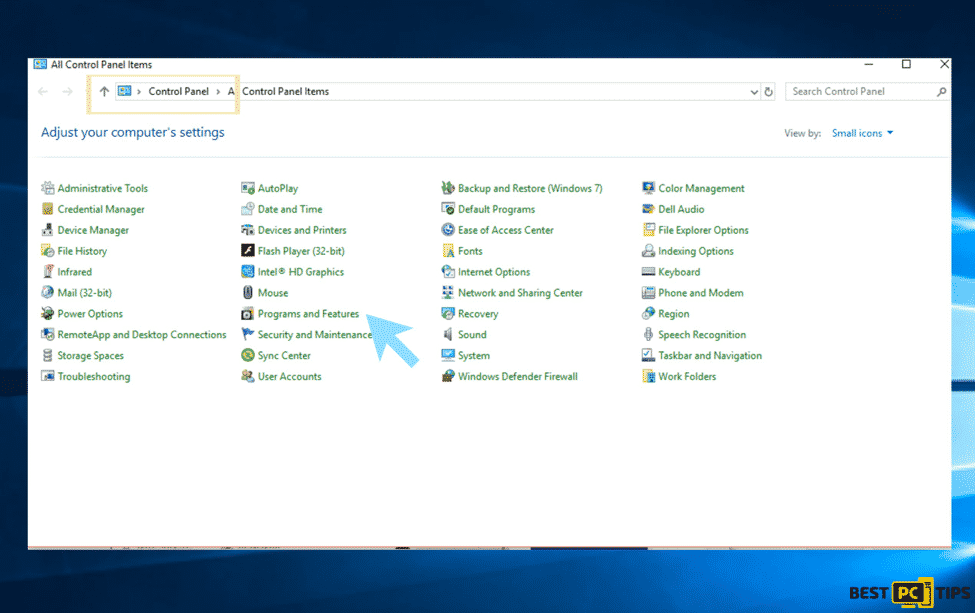
Task: Click the Storage Spaces icon
Action: point(47,356)
